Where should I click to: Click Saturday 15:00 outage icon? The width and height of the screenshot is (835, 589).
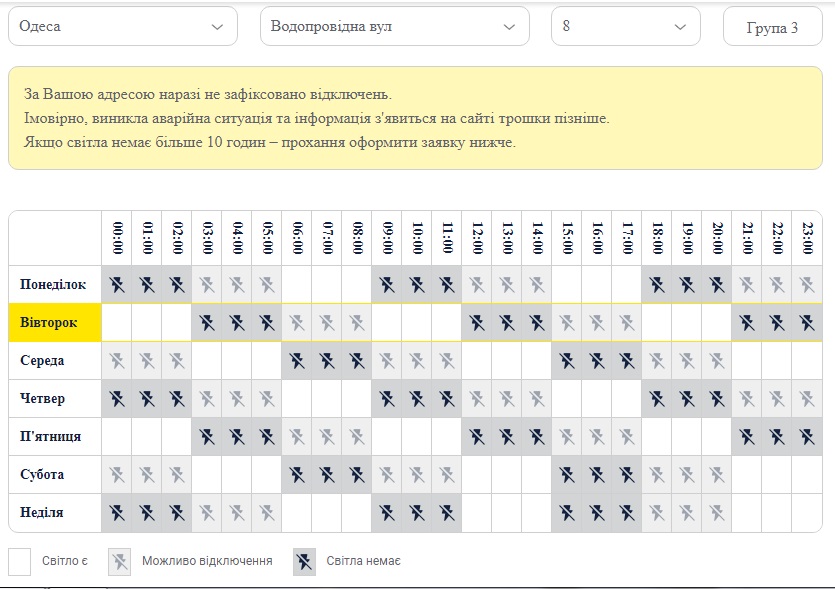pos(567,474)
